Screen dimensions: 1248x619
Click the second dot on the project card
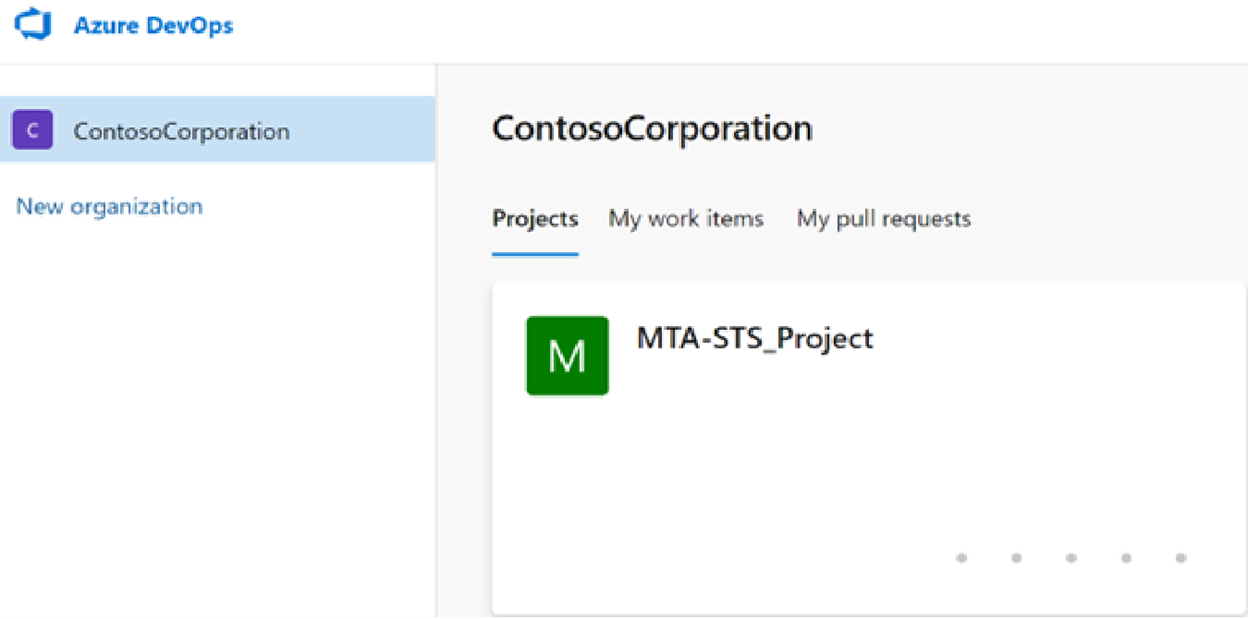[1016, 558]
